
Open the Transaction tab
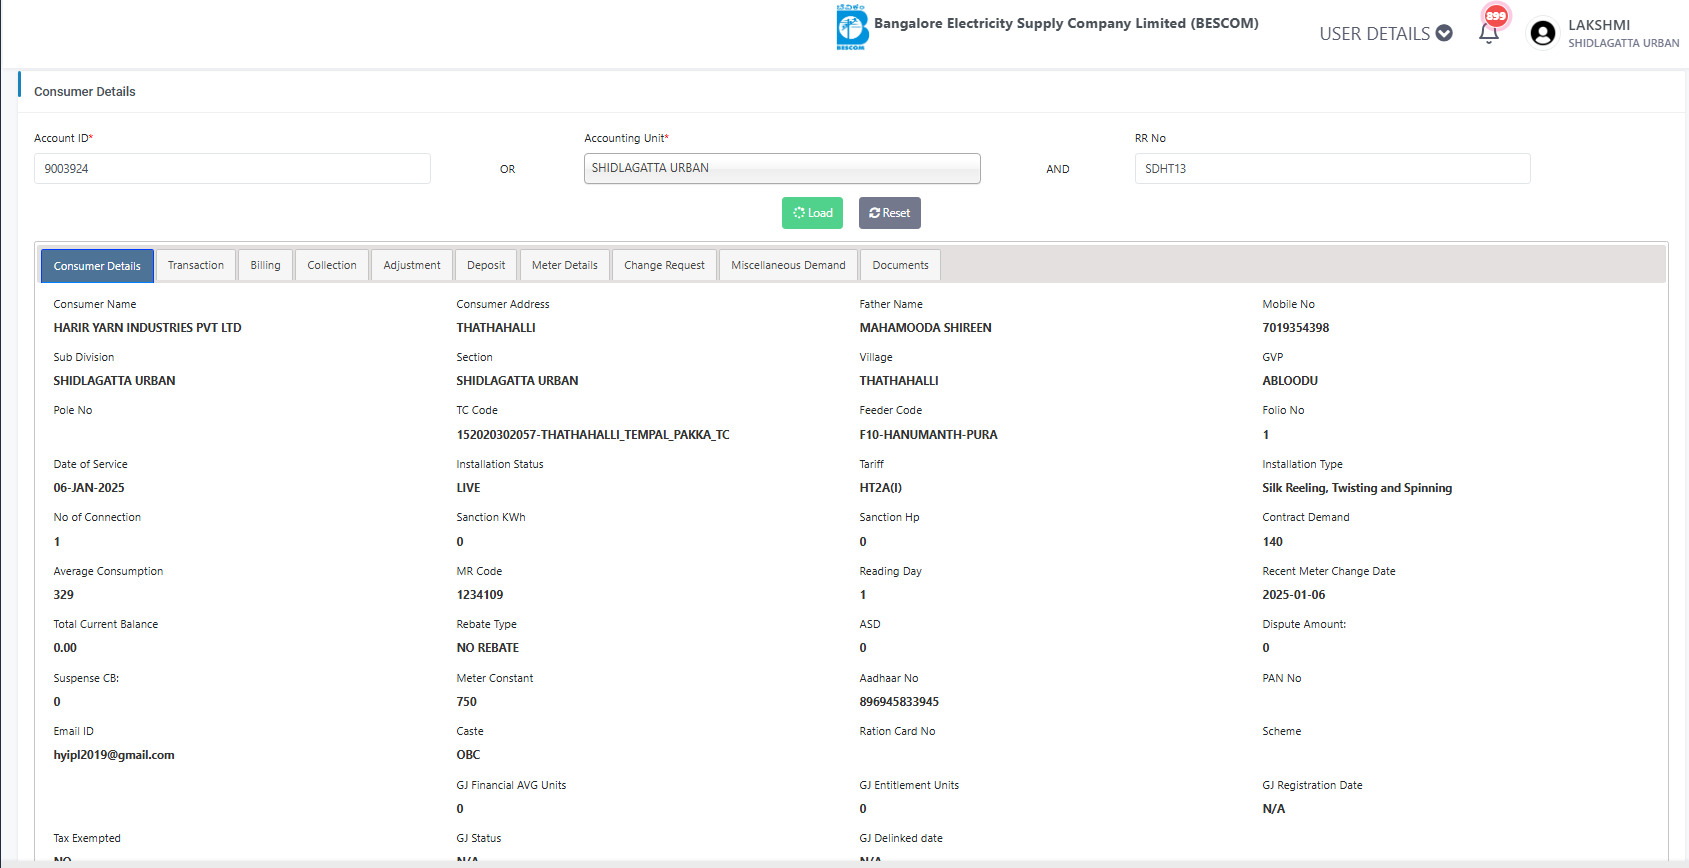[x=196, y=265]
